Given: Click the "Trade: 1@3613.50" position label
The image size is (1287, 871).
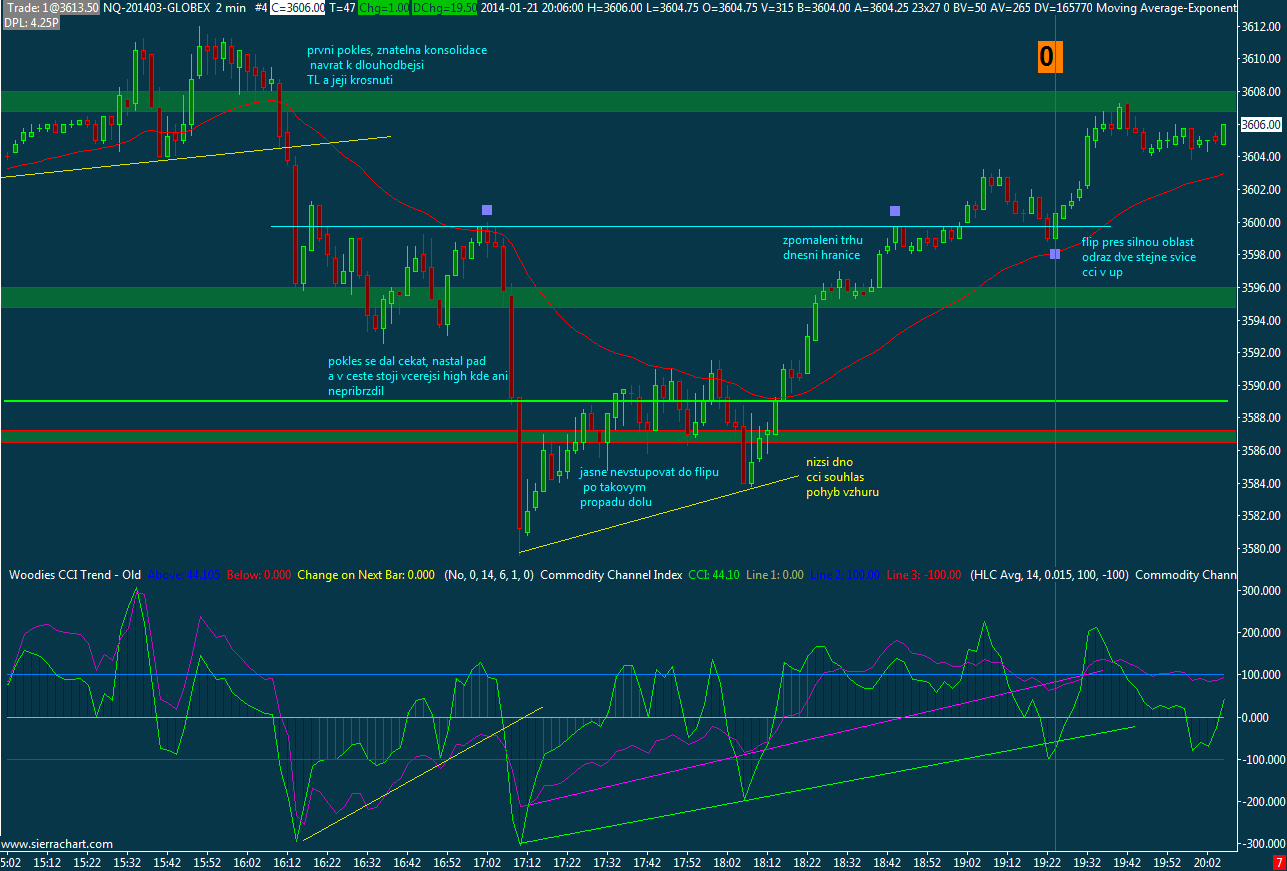Looking at the screenshot, I should click(51, 7).
